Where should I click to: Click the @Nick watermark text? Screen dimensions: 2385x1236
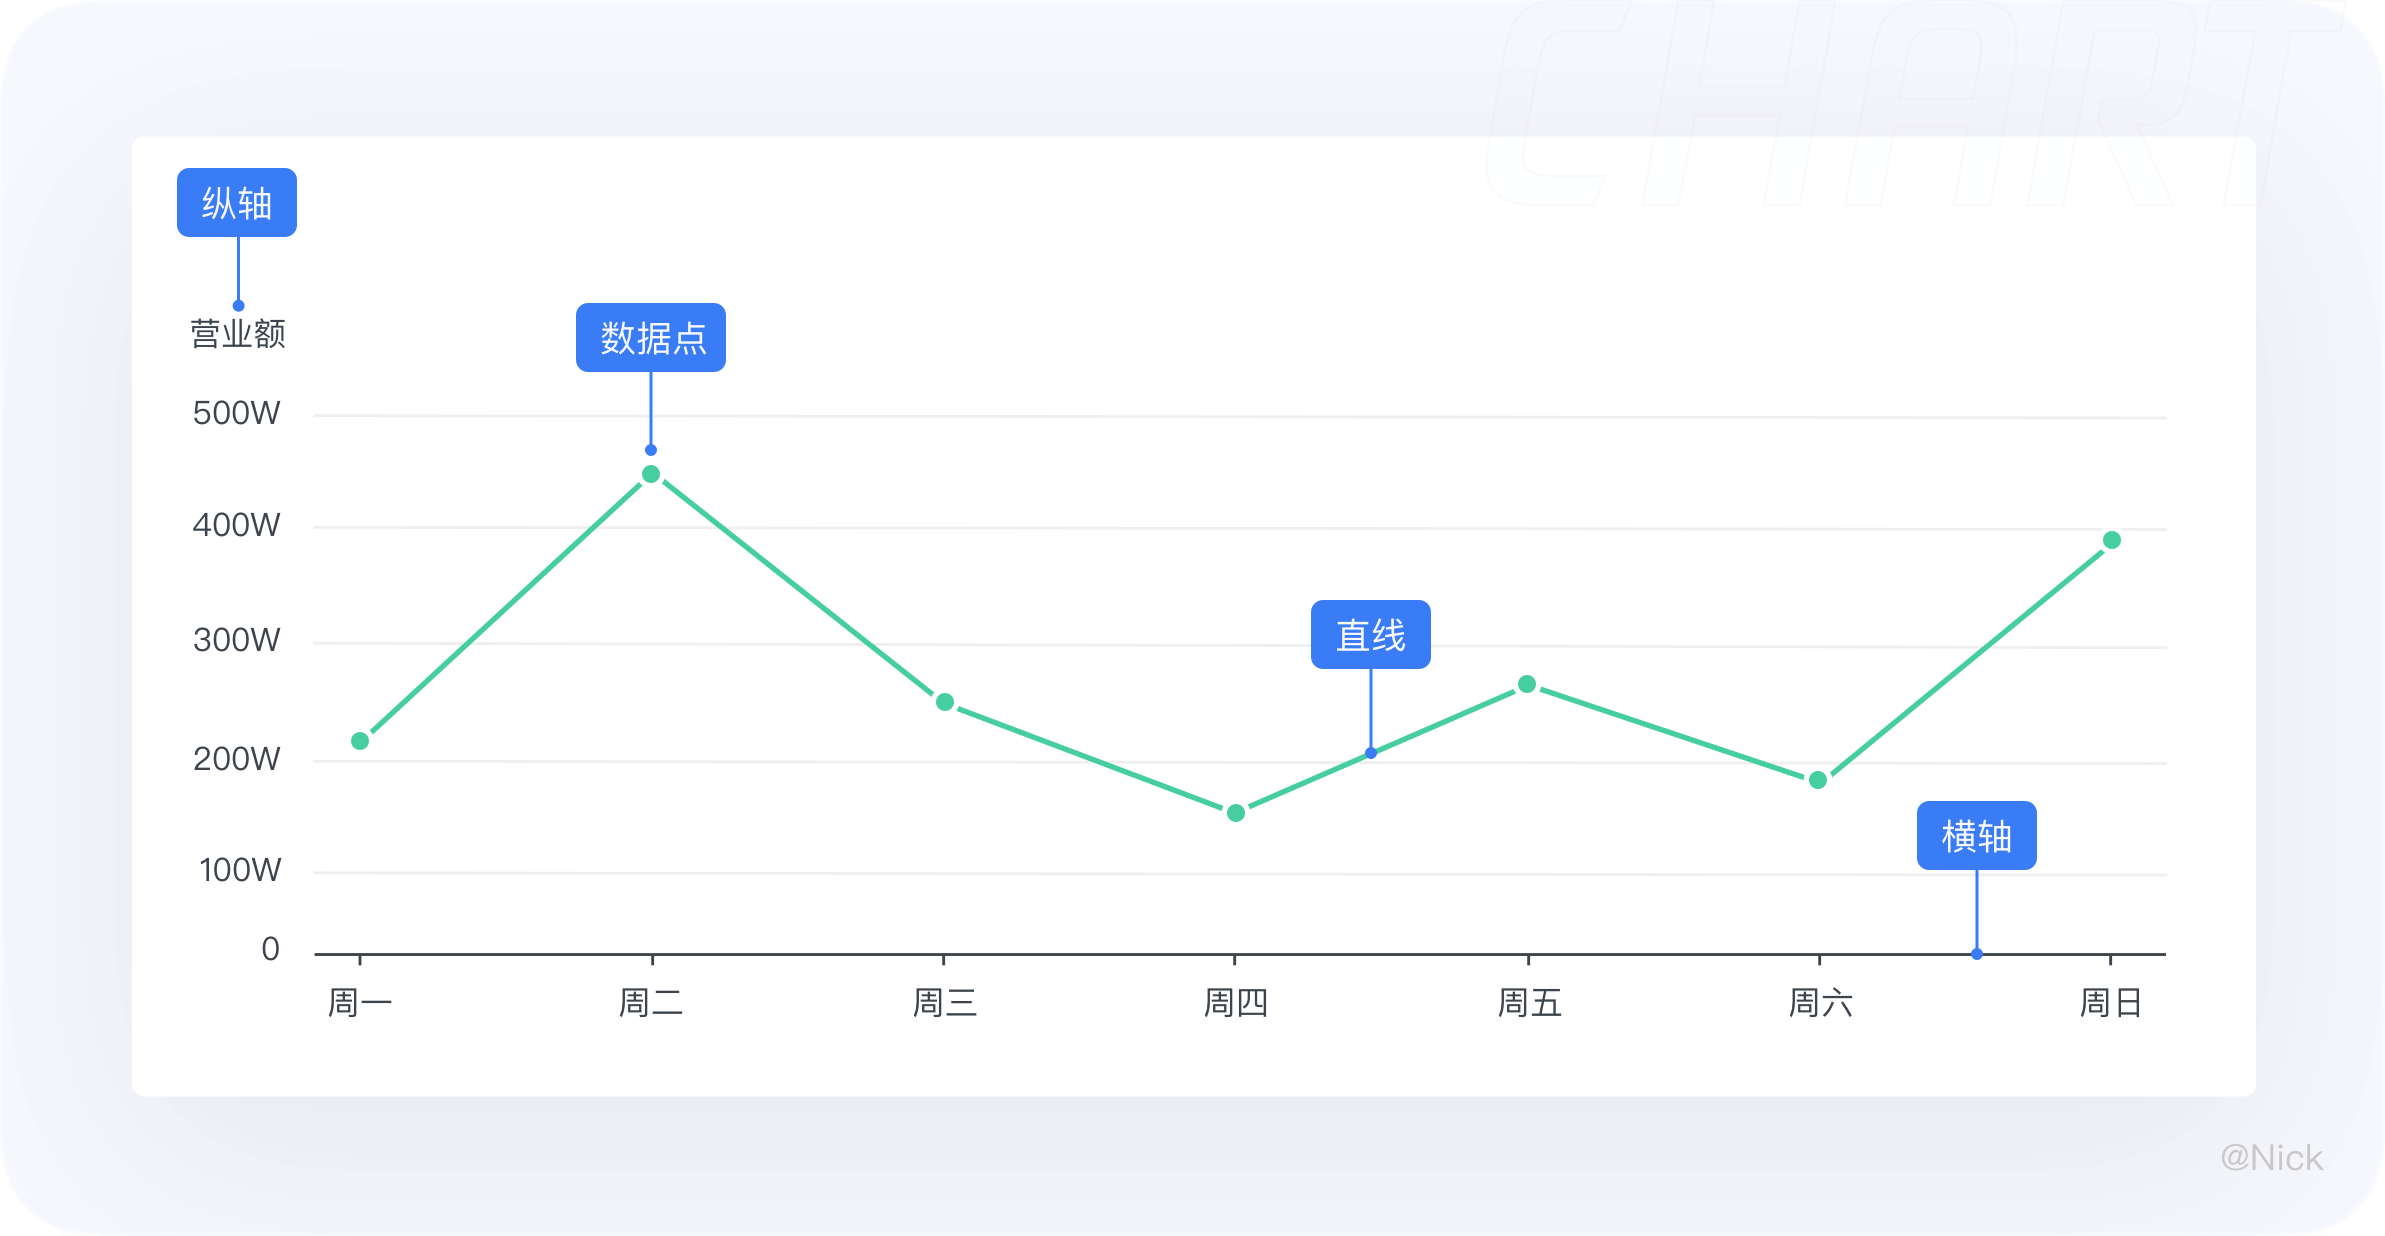[2272, 1158]
